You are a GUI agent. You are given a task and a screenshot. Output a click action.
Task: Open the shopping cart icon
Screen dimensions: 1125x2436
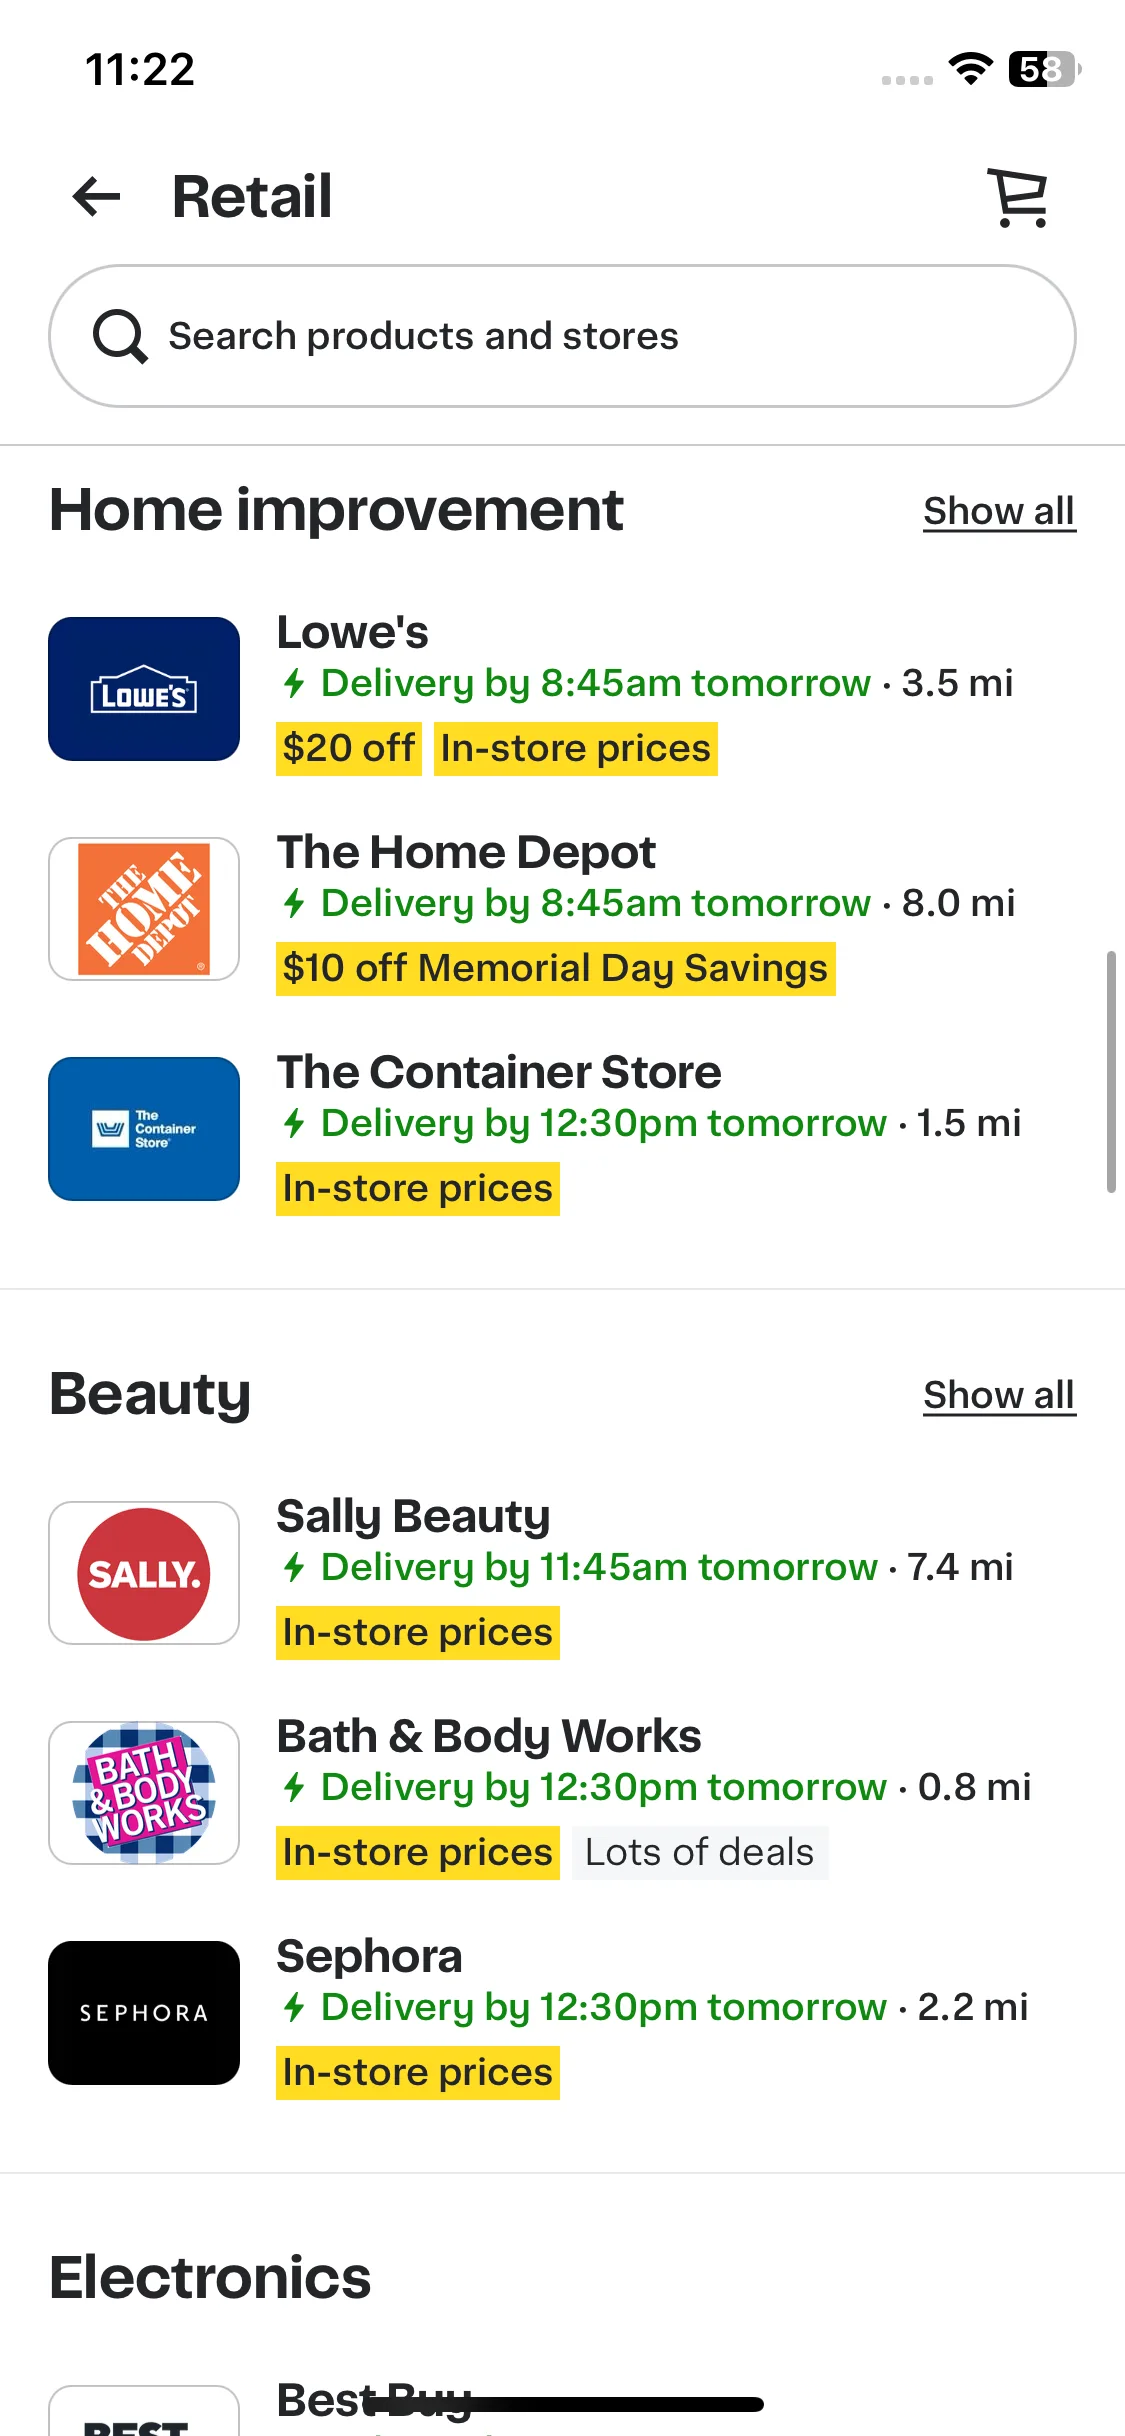[x=1019, y=197]
